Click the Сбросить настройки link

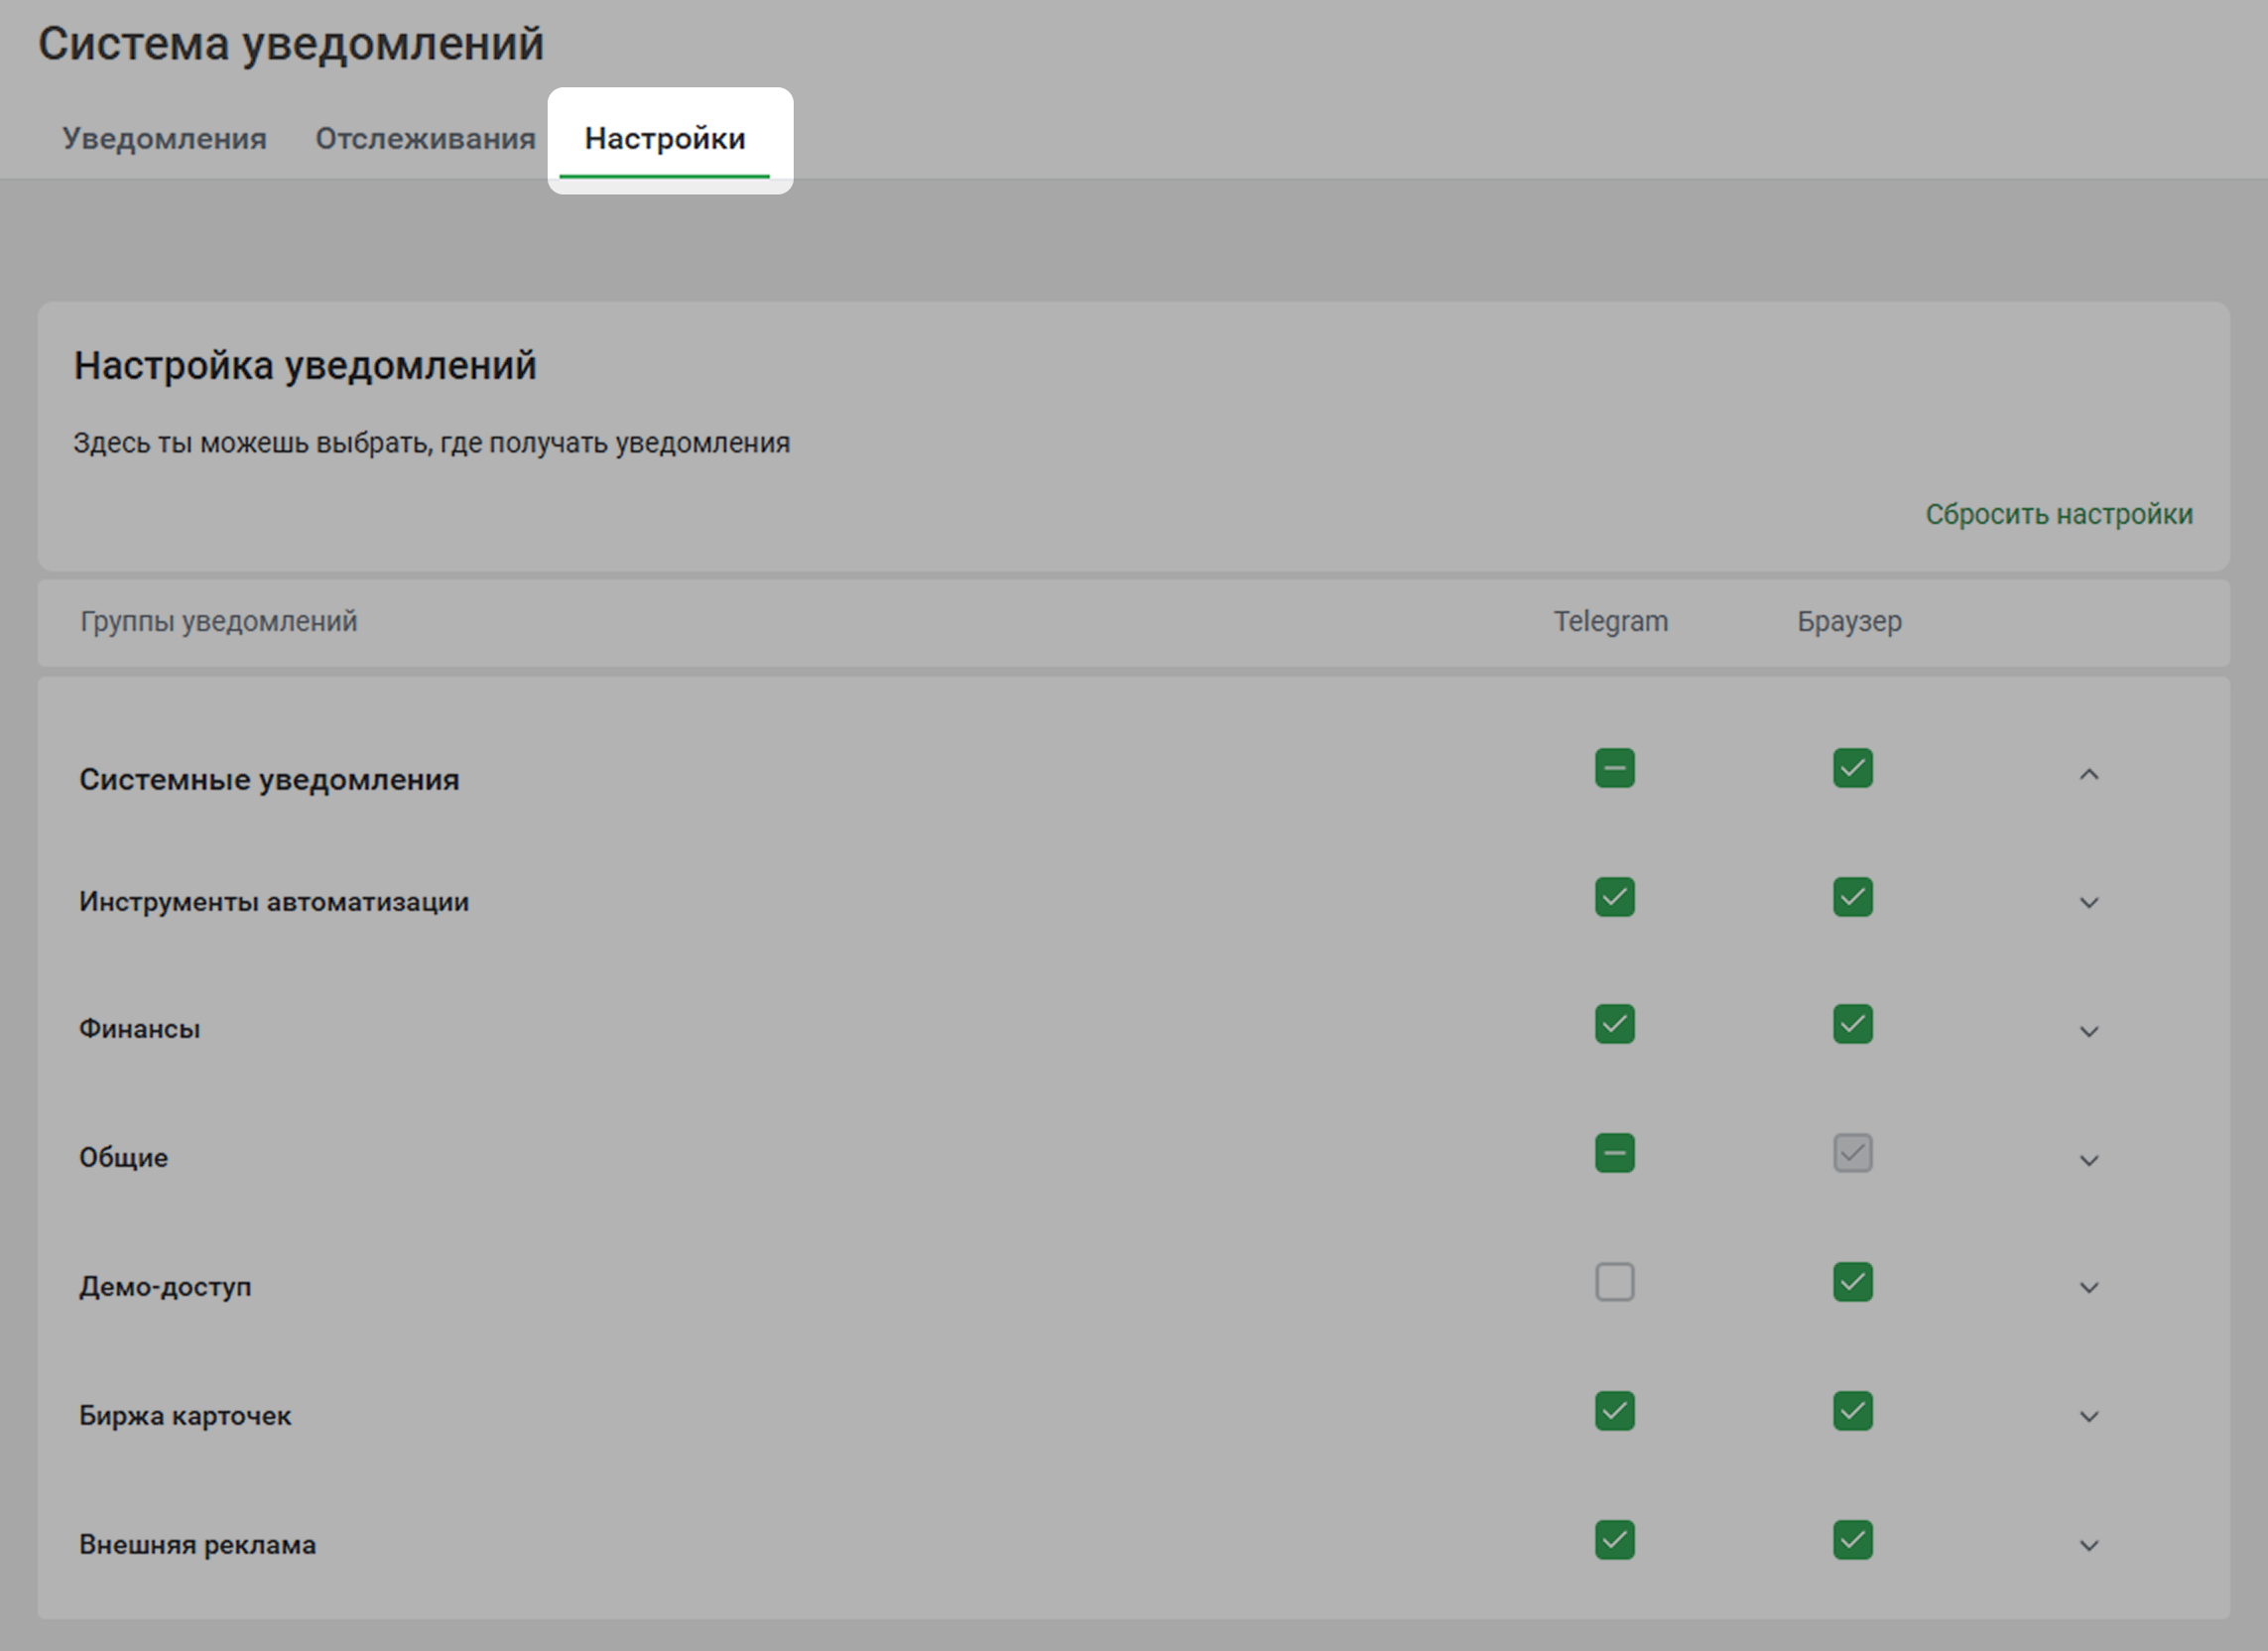pos(2058,514)
